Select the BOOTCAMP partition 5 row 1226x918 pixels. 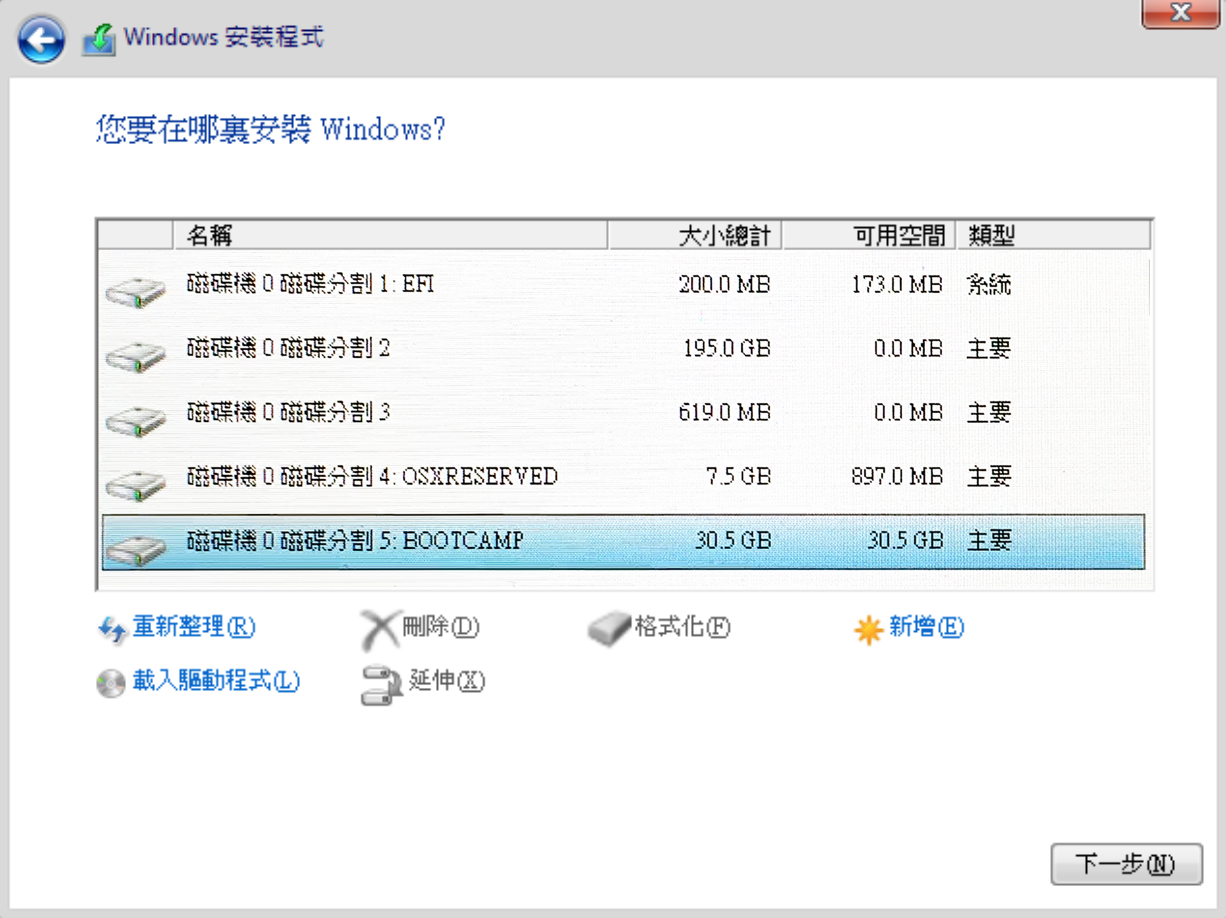pos(620,541)
